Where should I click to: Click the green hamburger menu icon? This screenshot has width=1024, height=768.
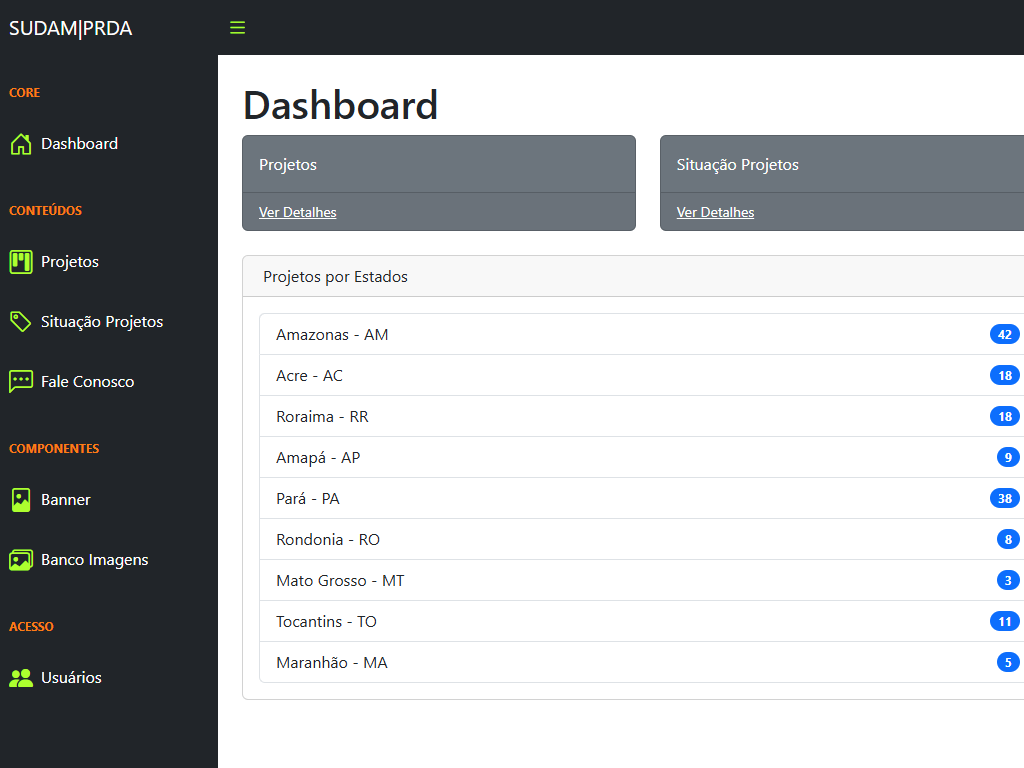(x=237, y=28)
